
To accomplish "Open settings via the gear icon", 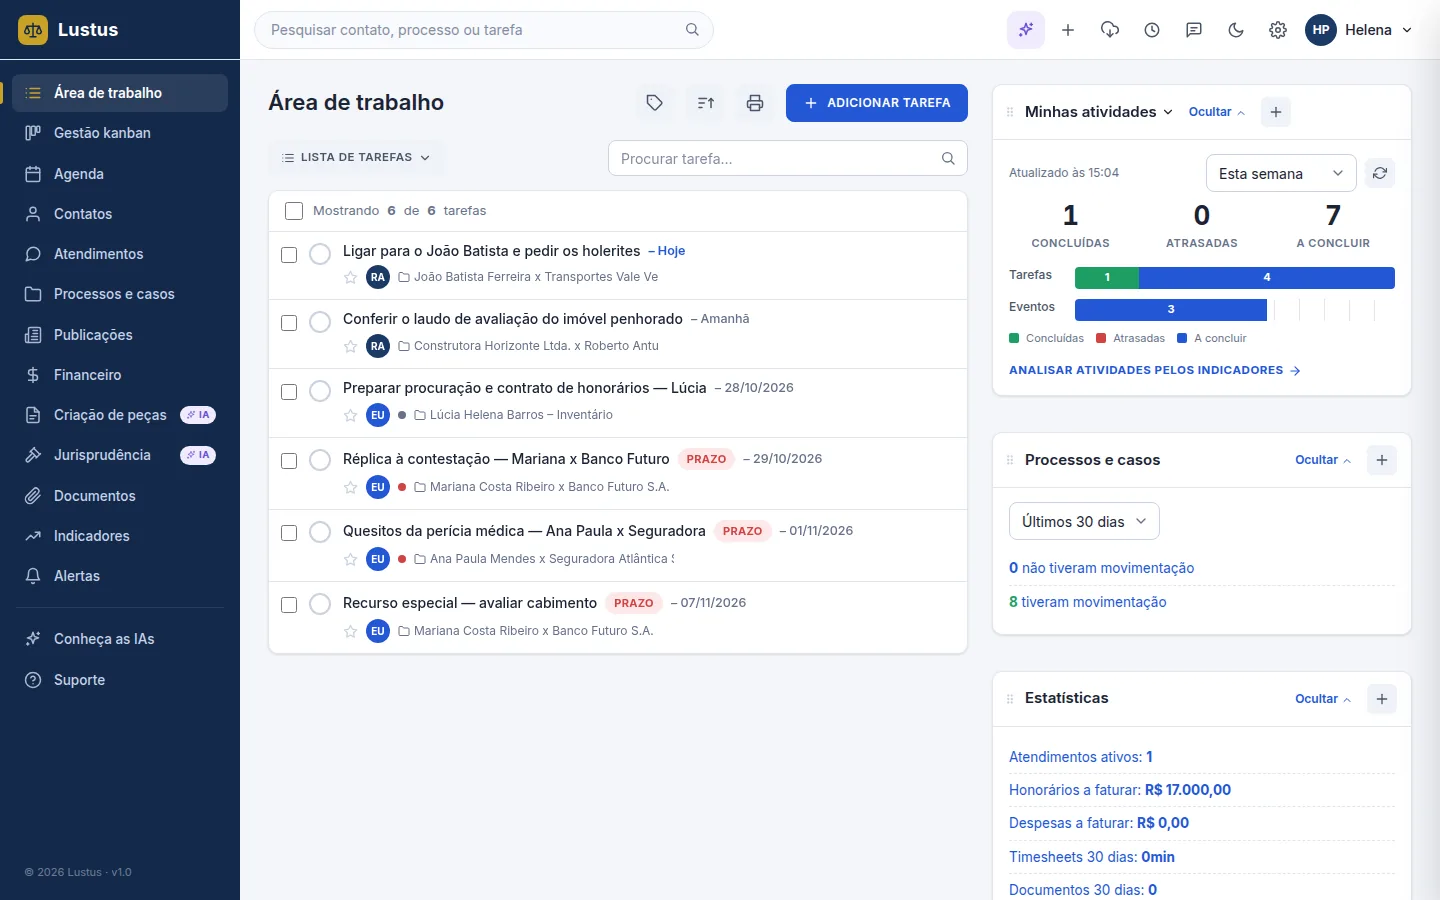I will pos(1278,30).
